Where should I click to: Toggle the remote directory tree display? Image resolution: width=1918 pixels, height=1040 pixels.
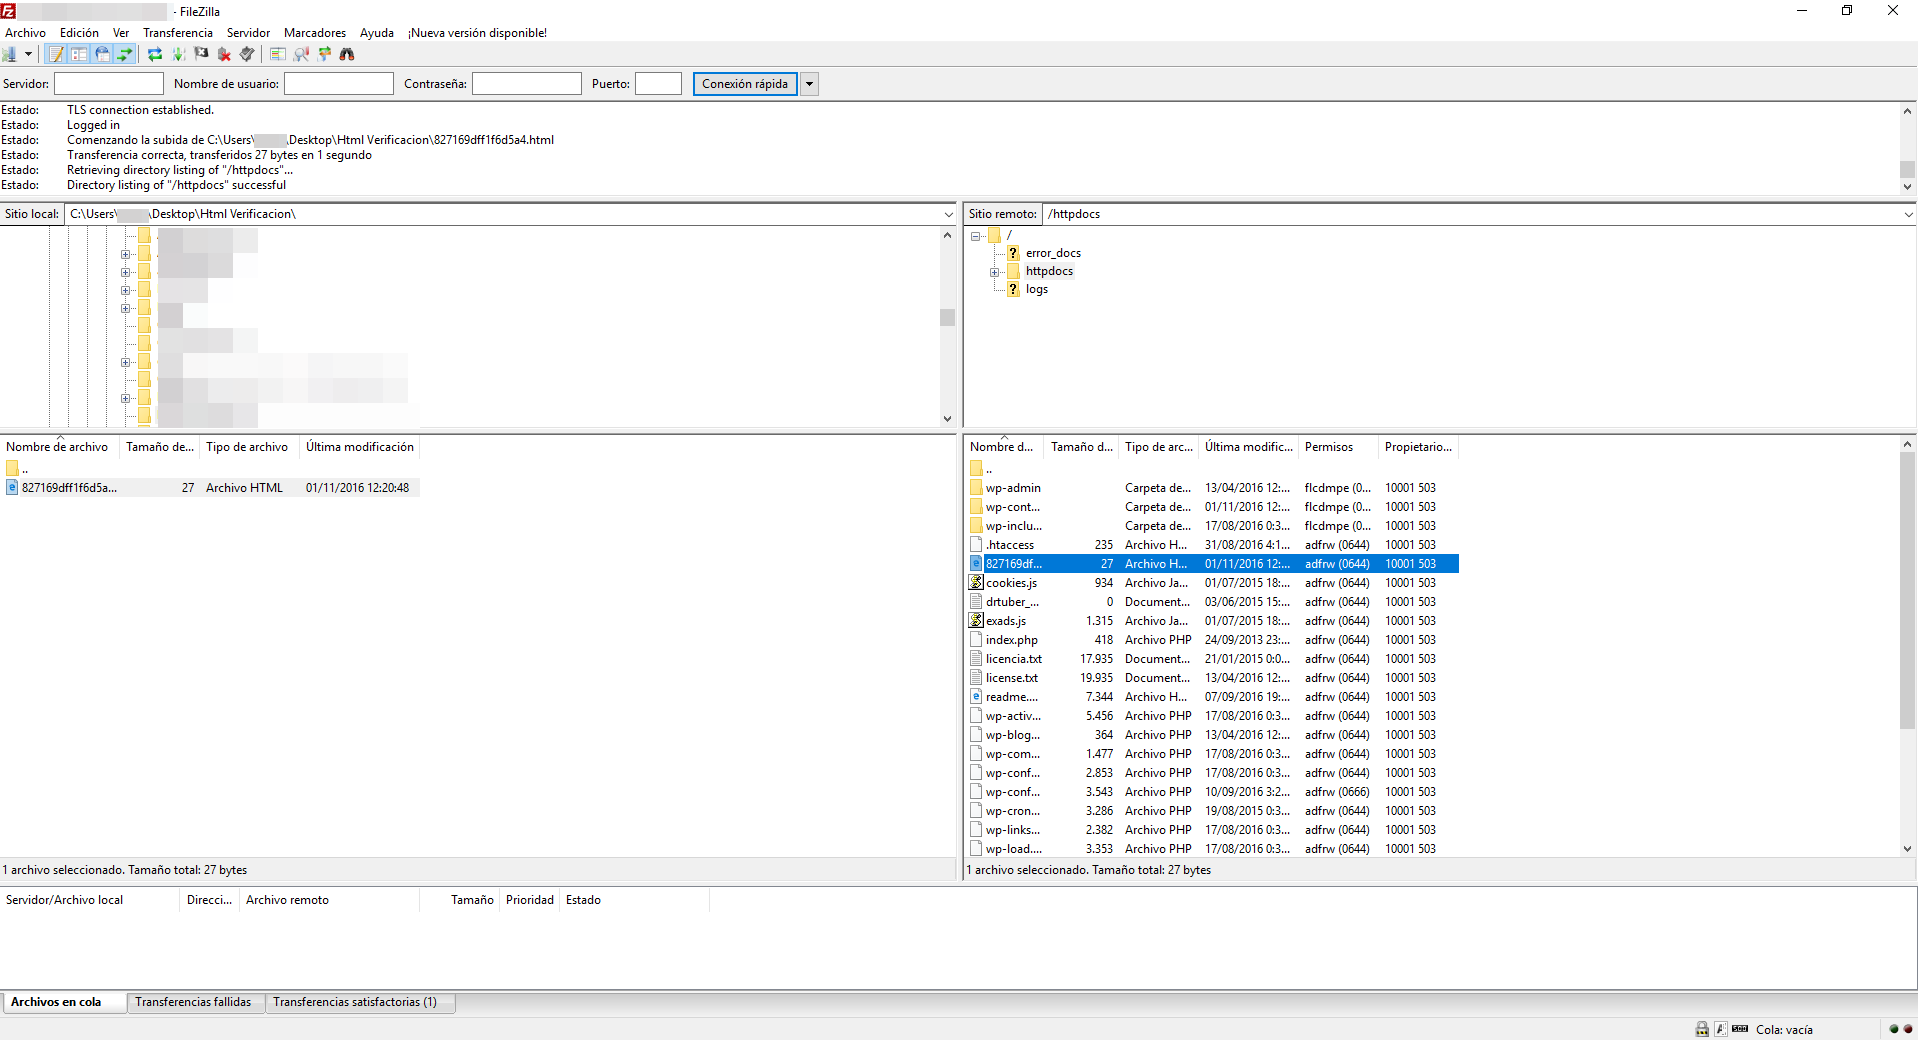(x=102, y=54)
